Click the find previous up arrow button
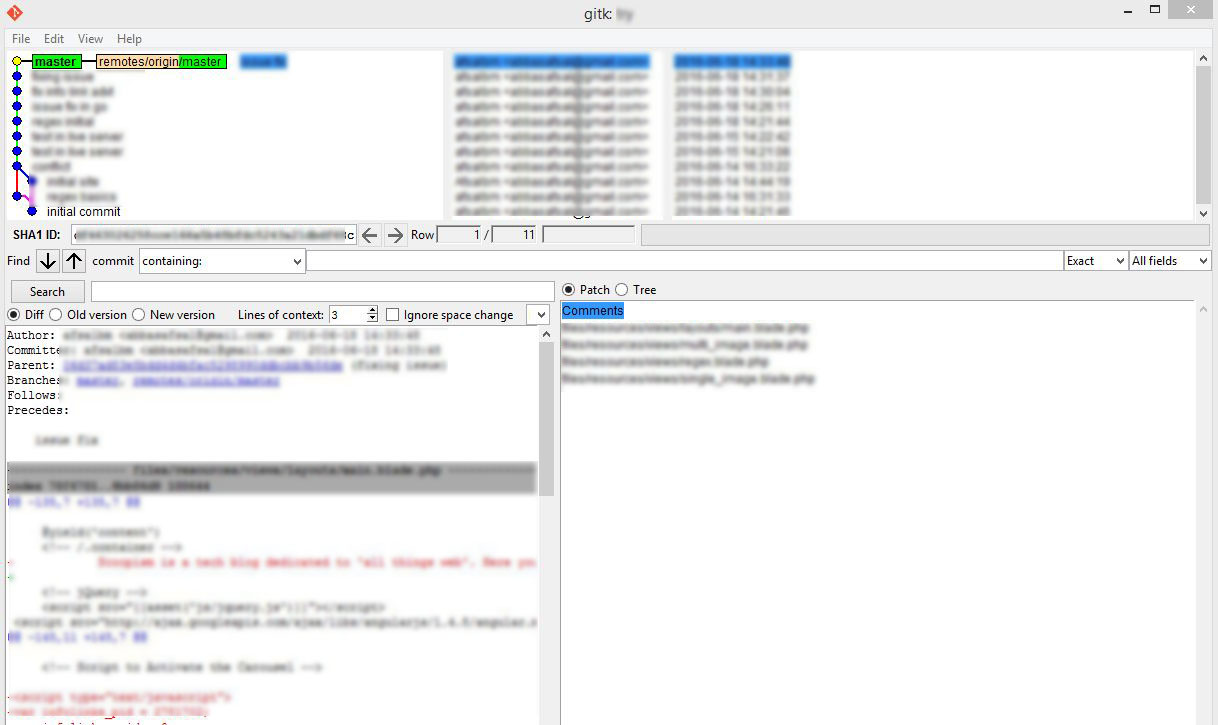 pyautogui.click(x=74, y=261)
